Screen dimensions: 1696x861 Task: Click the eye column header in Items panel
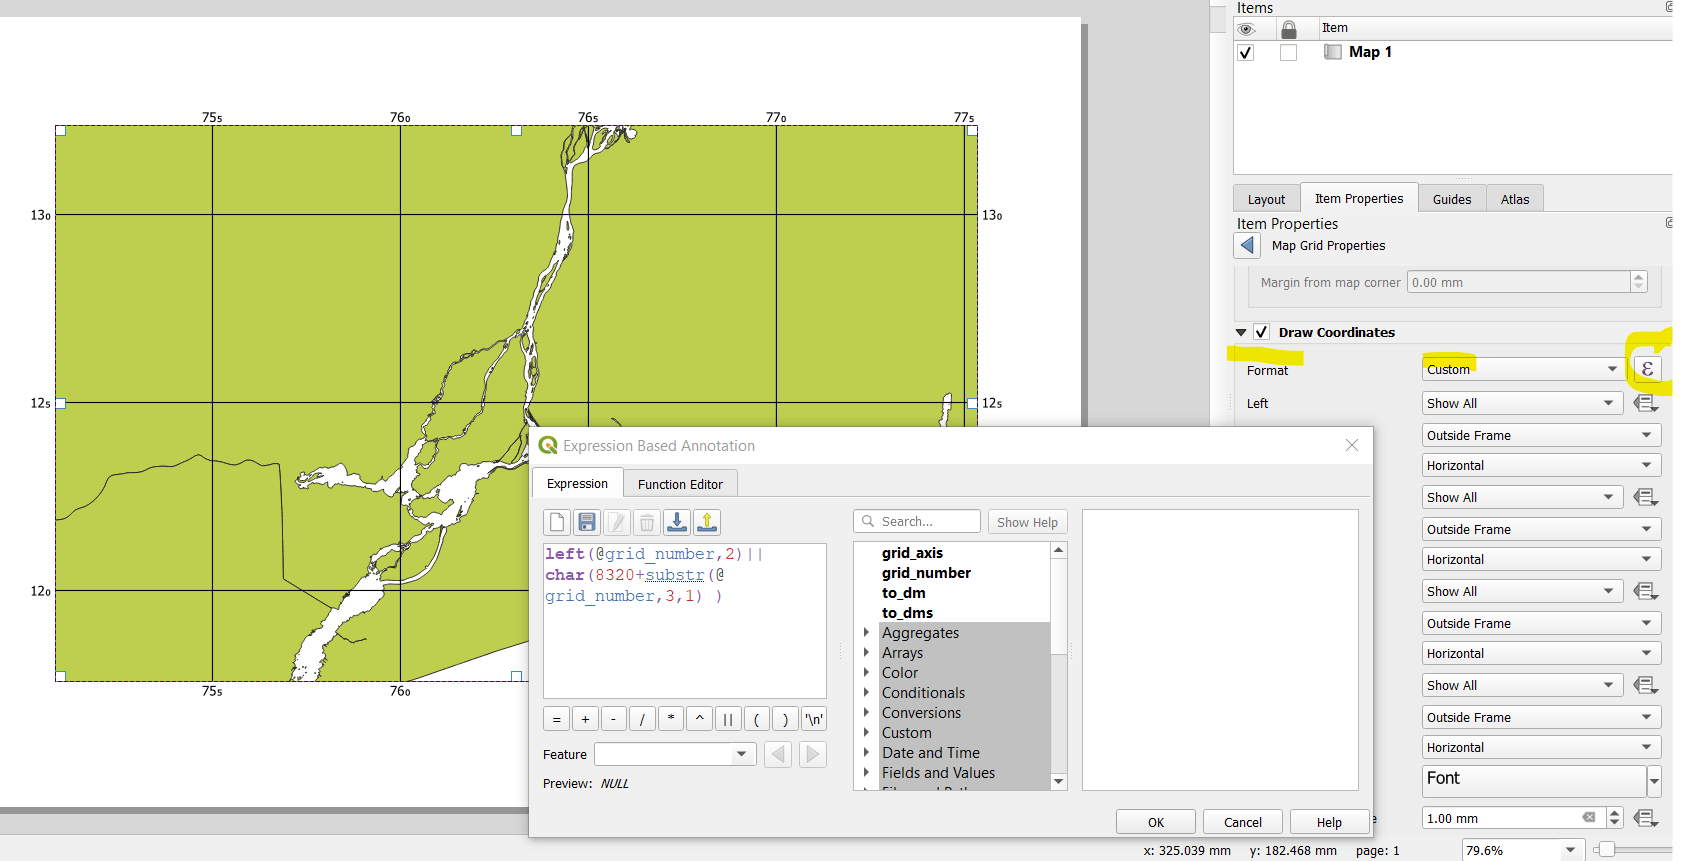click(x=1246, y=29)
